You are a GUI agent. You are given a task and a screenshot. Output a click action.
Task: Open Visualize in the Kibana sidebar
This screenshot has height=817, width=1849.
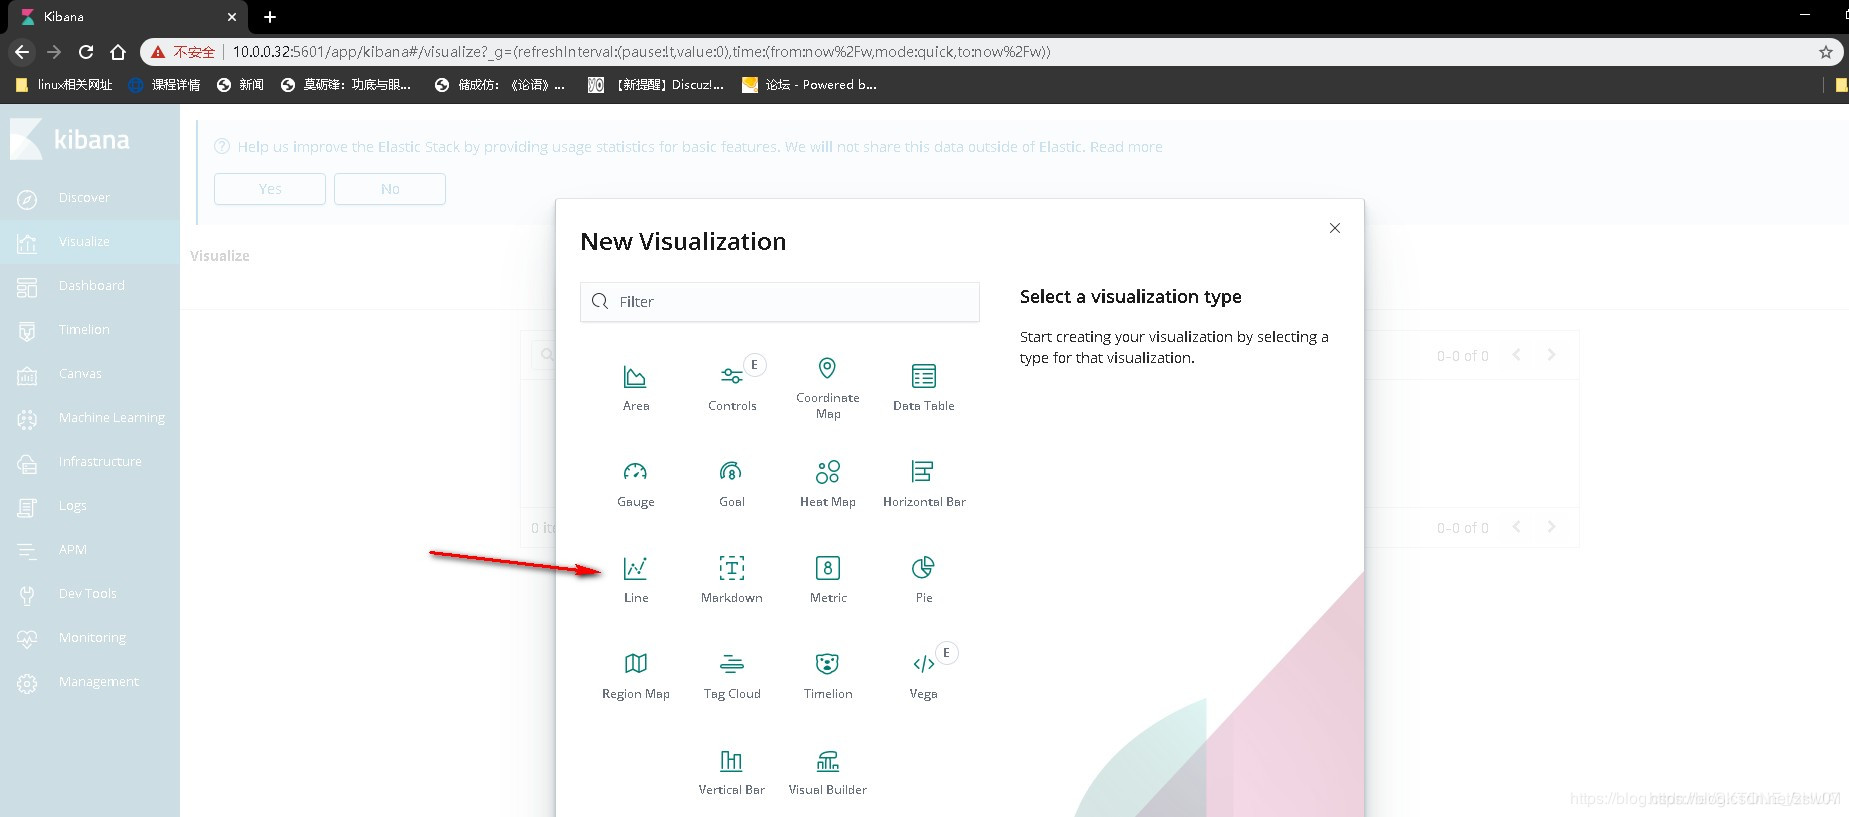click(90, 242)
